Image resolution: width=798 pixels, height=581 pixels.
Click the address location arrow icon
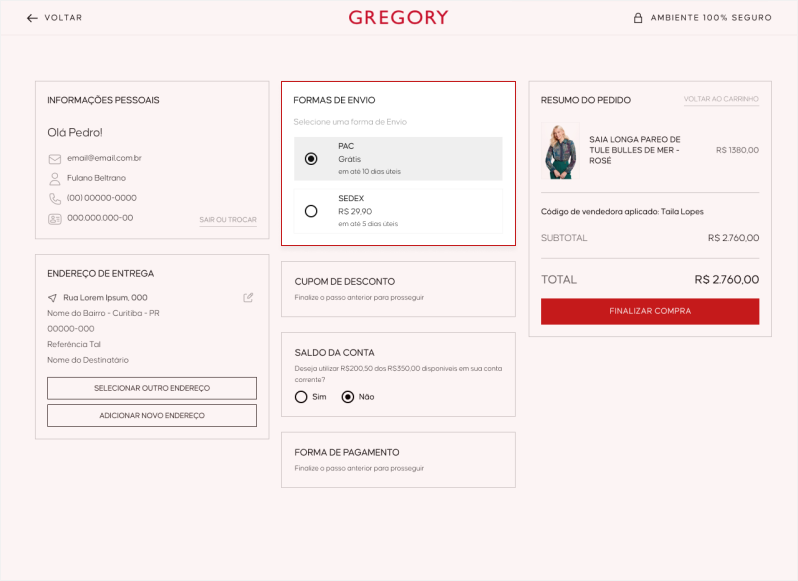(52, 298)
